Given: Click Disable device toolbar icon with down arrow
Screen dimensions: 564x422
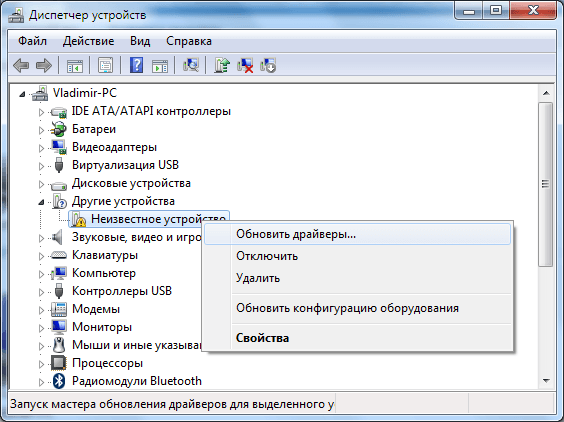Looking at the screenshot, I should click(268, 65).
